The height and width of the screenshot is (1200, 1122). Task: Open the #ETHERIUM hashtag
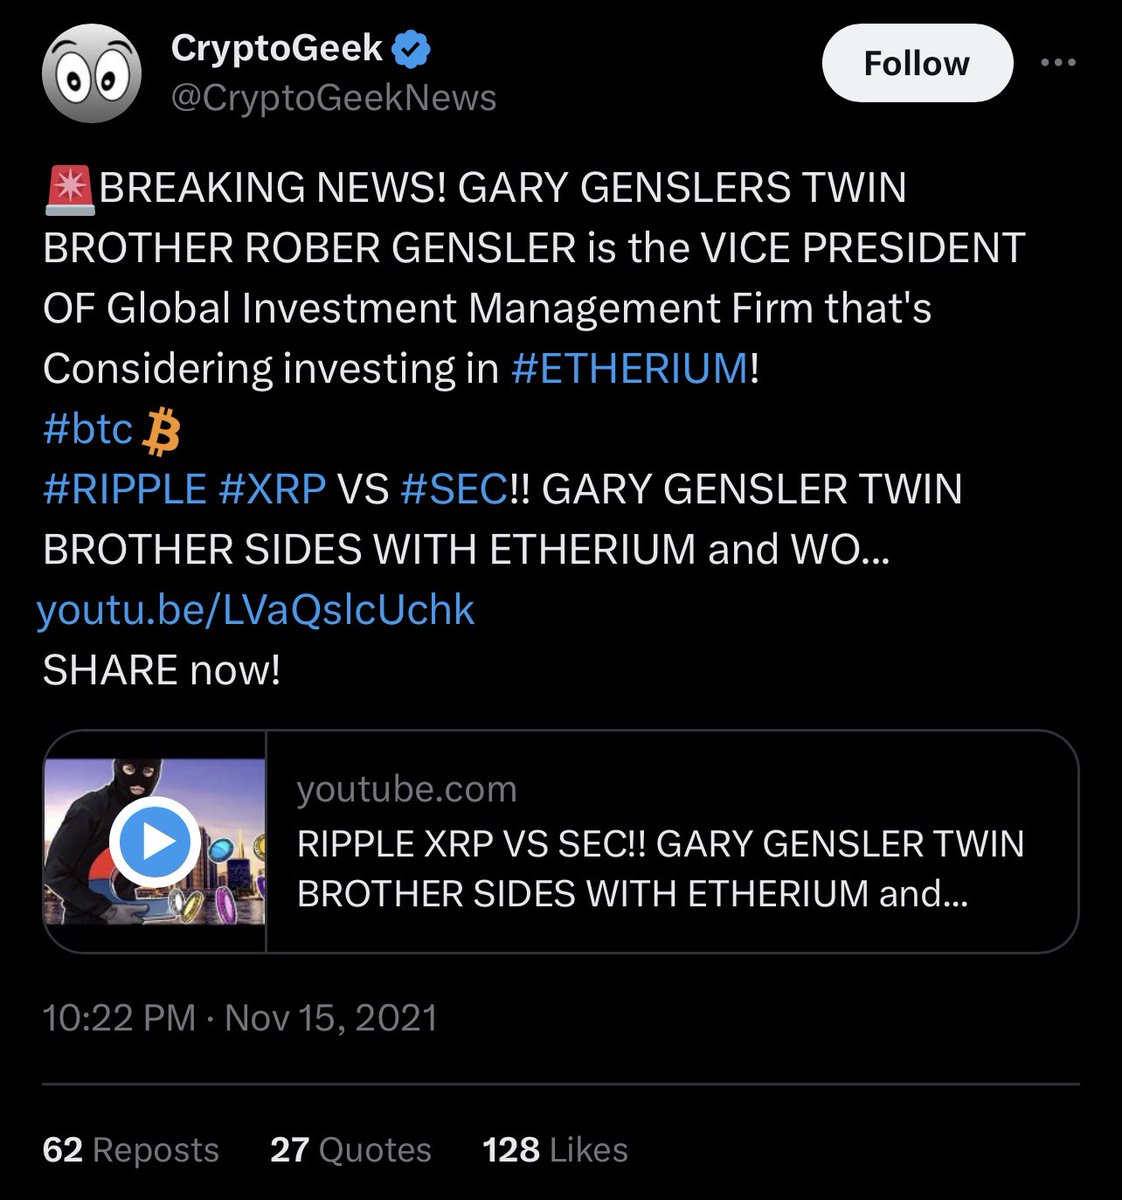tap(629, 369)
